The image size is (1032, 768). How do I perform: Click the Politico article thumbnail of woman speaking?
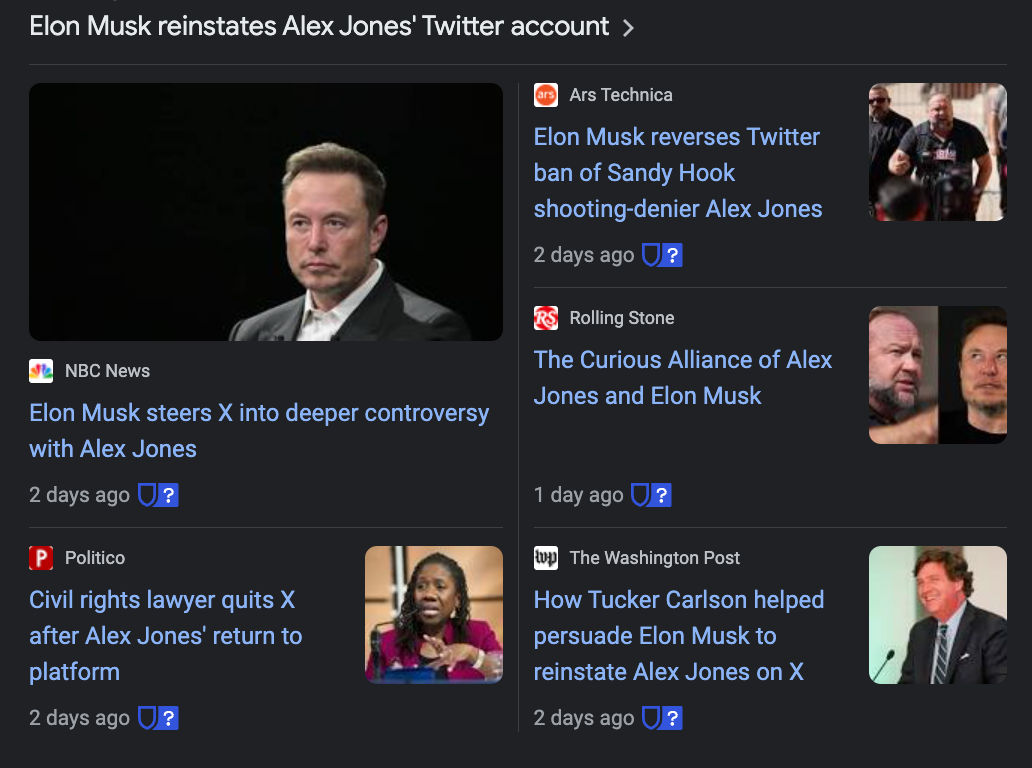pyautogui.click(x=434, y=615)
